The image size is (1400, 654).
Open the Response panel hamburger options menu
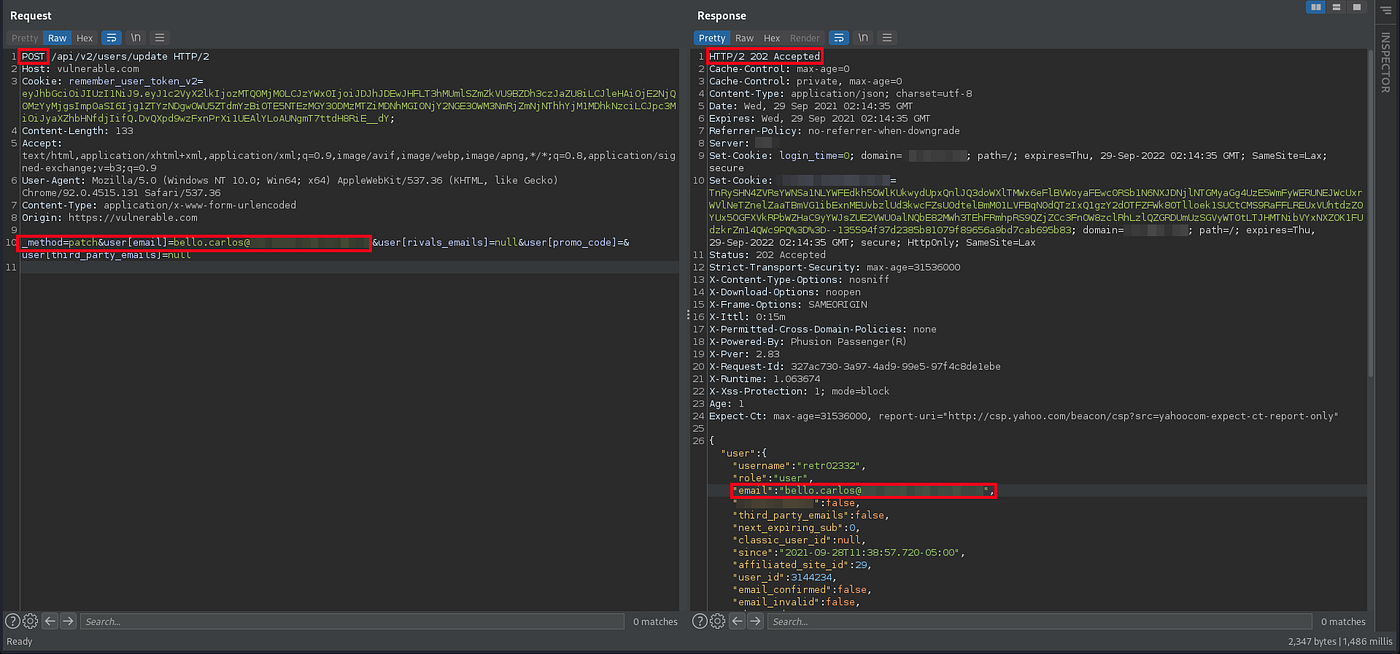pyautogui.click(x=887, y=38)
